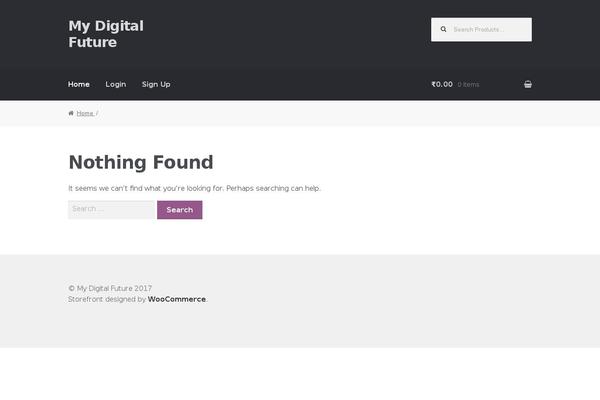Click the breadcrumb slash separator
The width and height of the screenshot is (600, 400).
(97, 113)
